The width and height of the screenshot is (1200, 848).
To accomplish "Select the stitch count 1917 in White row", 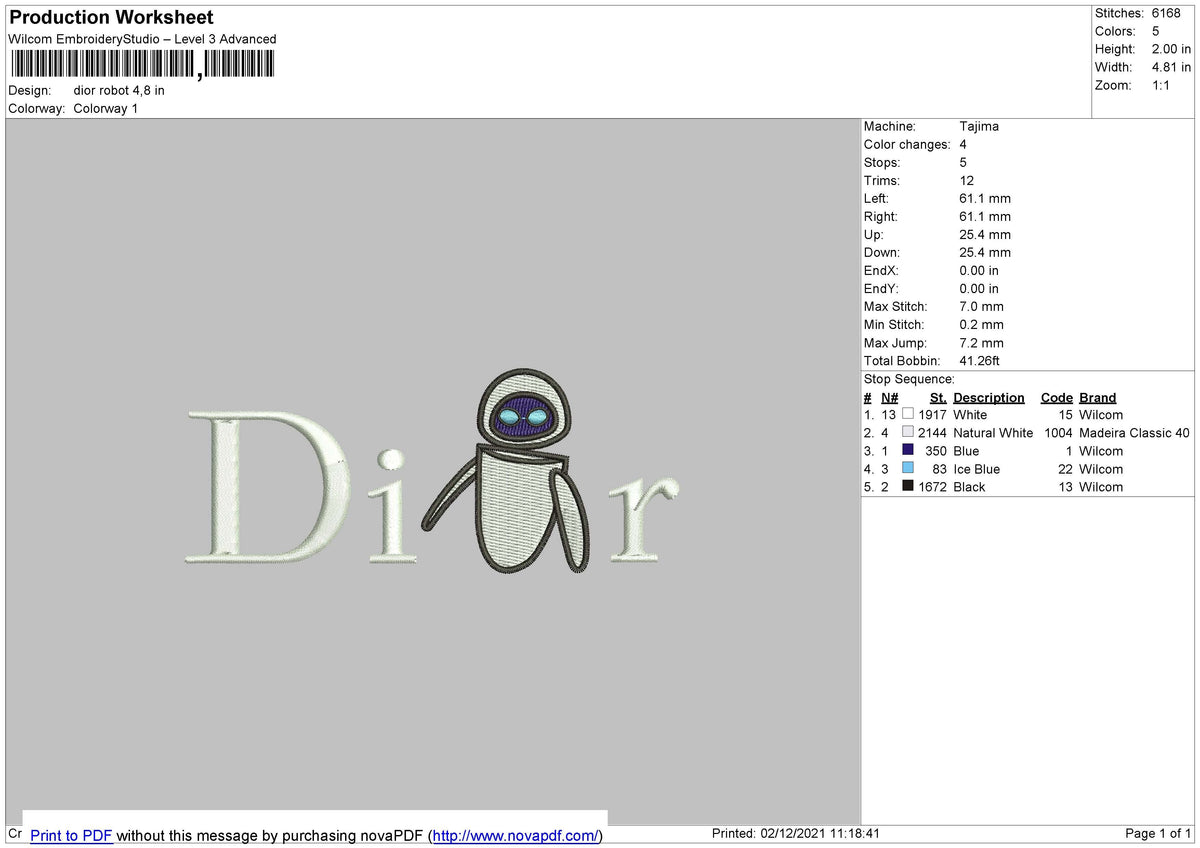I will coord(932,415).
